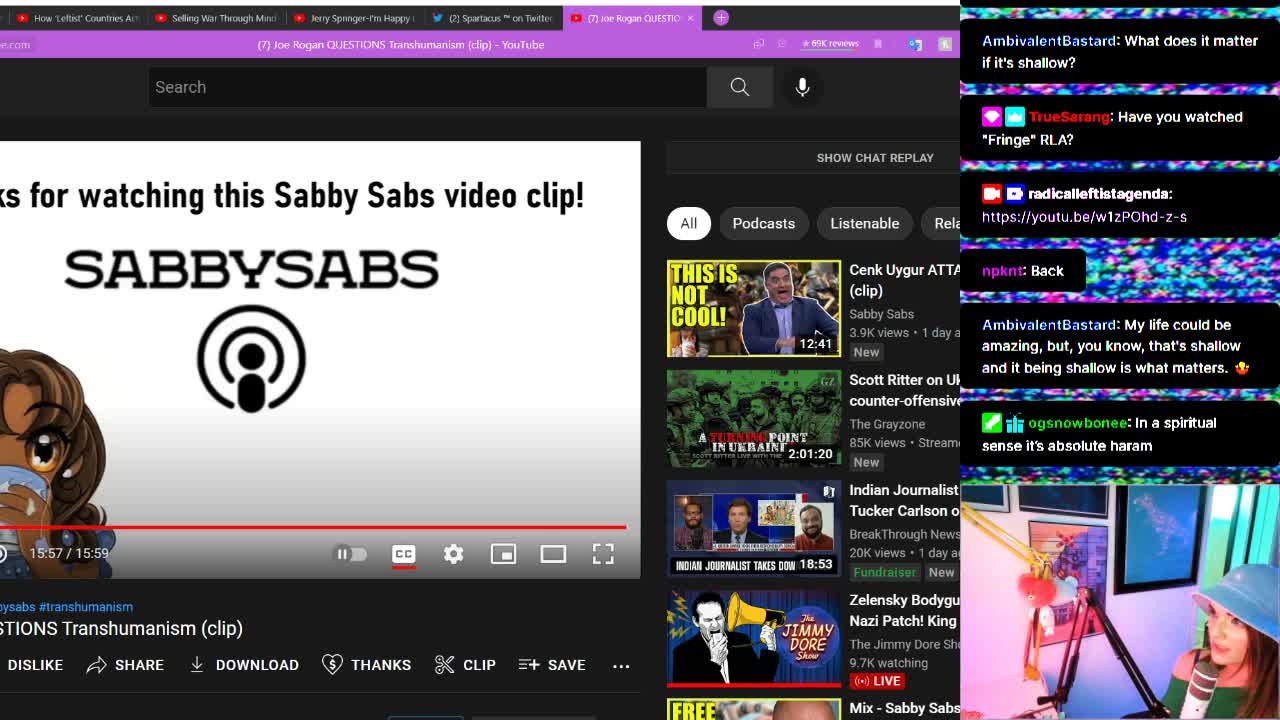Click the 15:57 / 15:59 time display

[69, 553]
